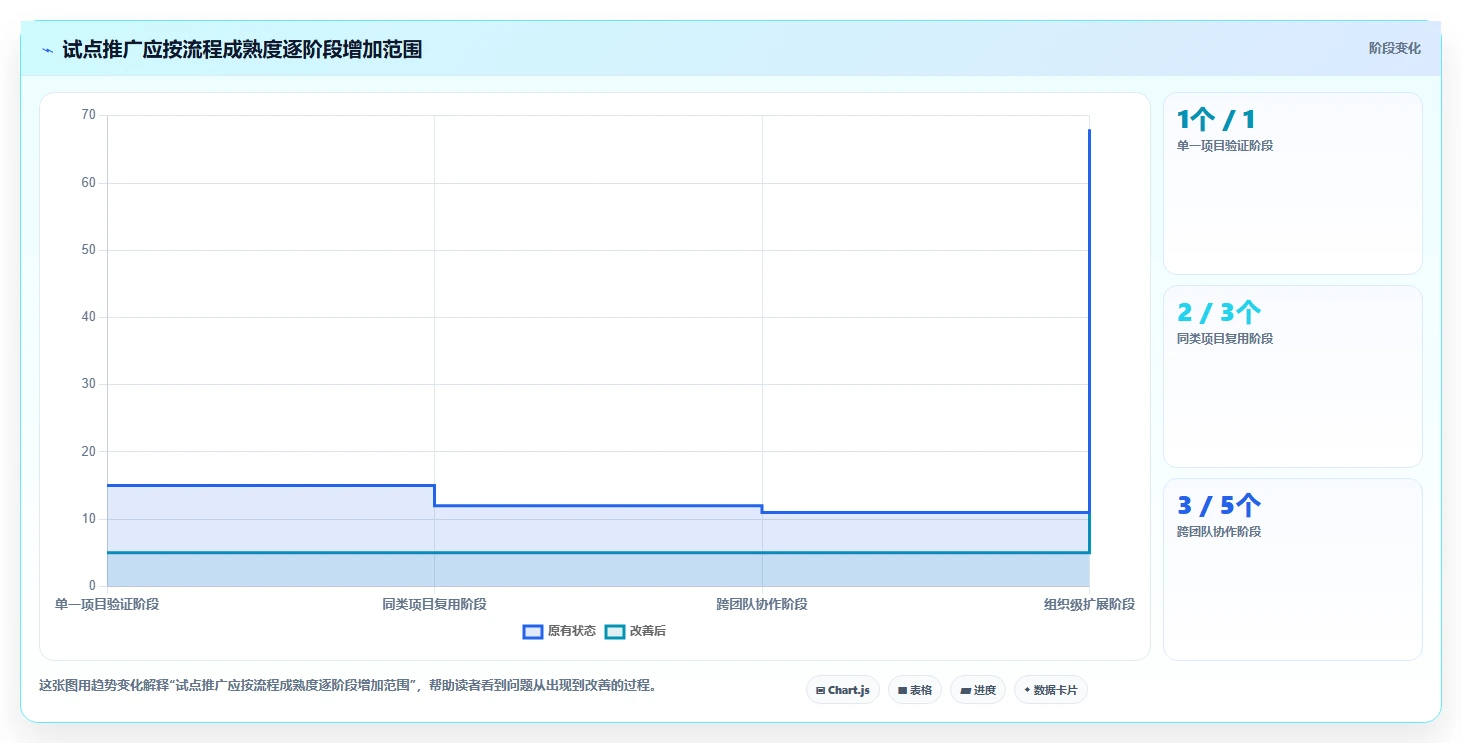
Task: Click the 阶段变化 label in header
Action: pos(1394,48)
